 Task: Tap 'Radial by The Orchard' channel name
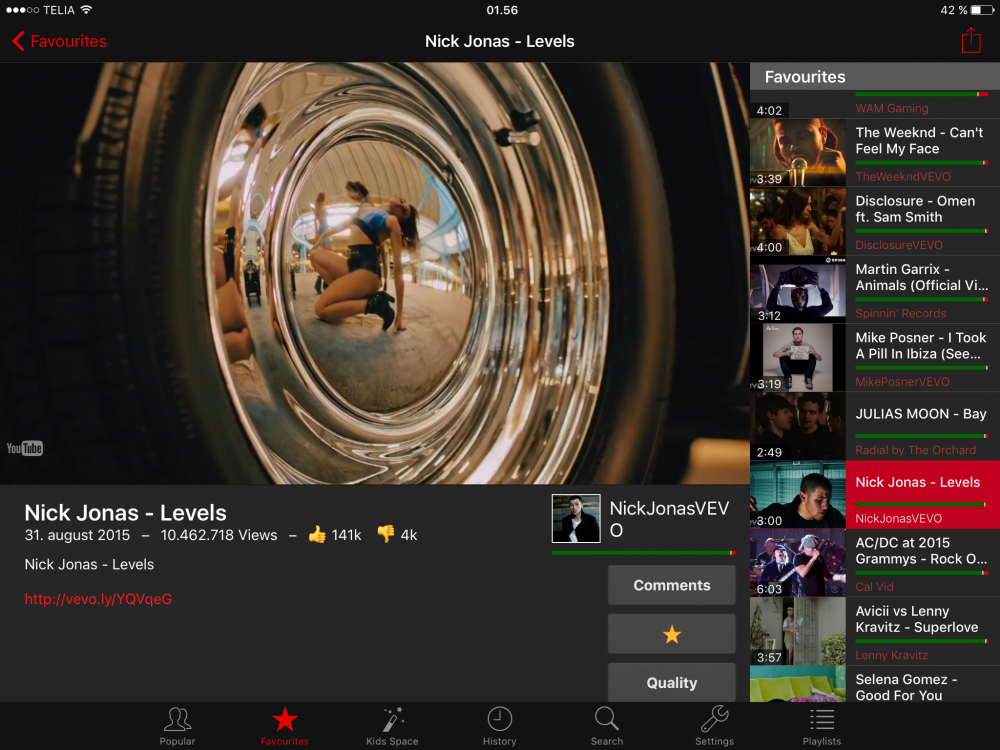(915, 450)
